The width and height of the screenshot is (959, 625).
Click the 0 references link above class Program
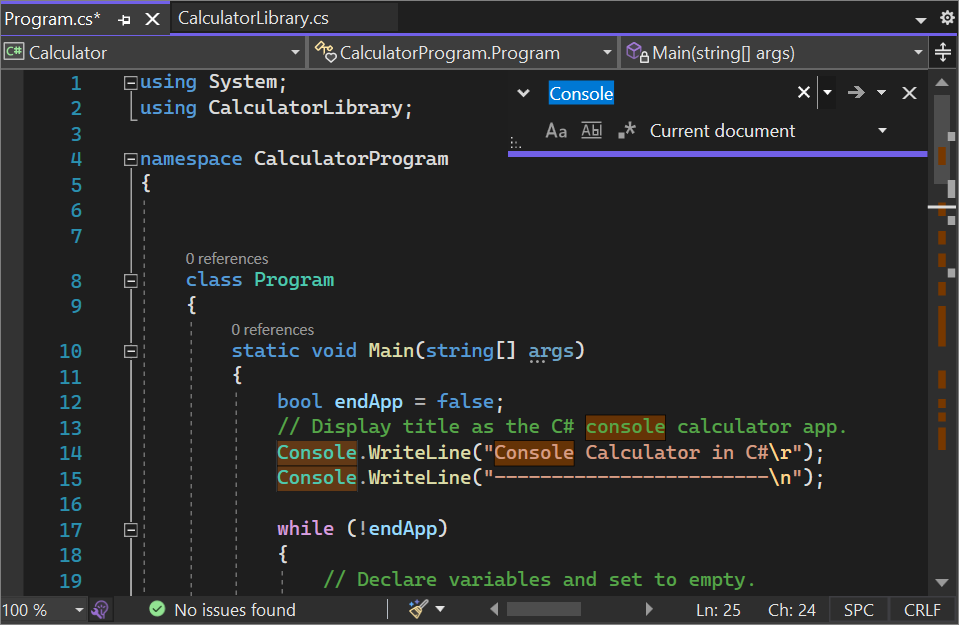click(x=227, y=258)
